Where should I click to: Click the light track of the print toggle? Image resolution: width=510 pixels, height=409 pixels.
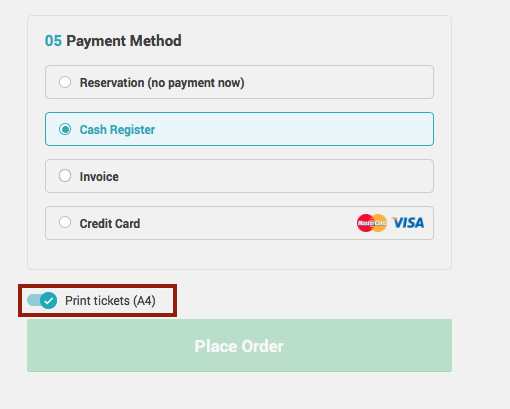(x=33, y=300)
